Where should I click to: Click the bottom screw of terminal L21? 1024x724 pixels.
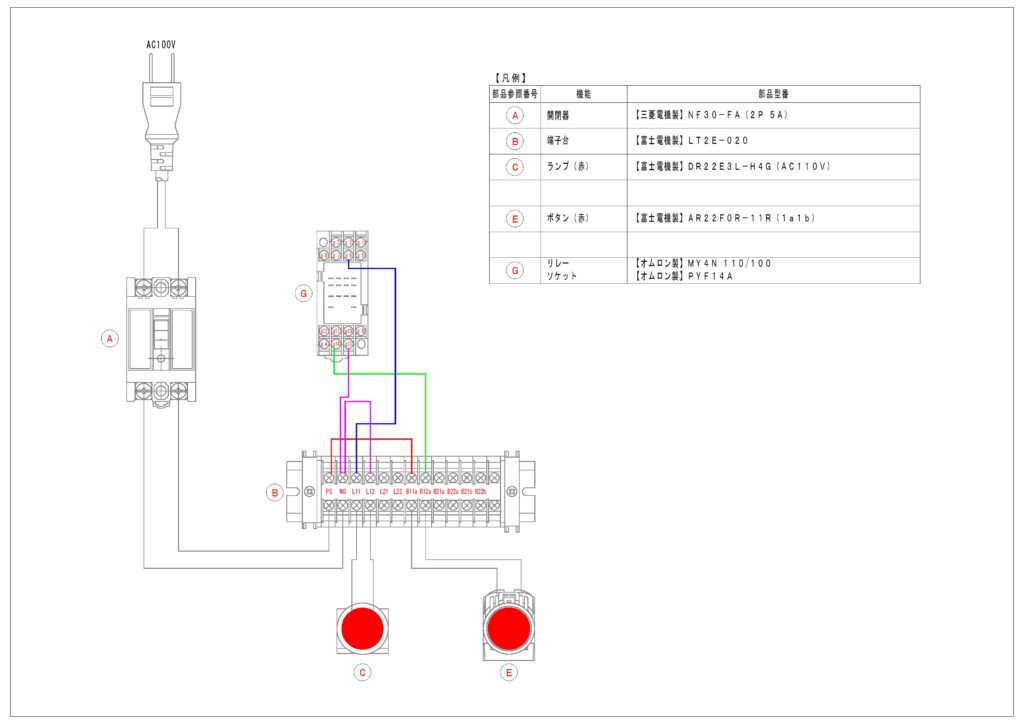click(384, 505)
